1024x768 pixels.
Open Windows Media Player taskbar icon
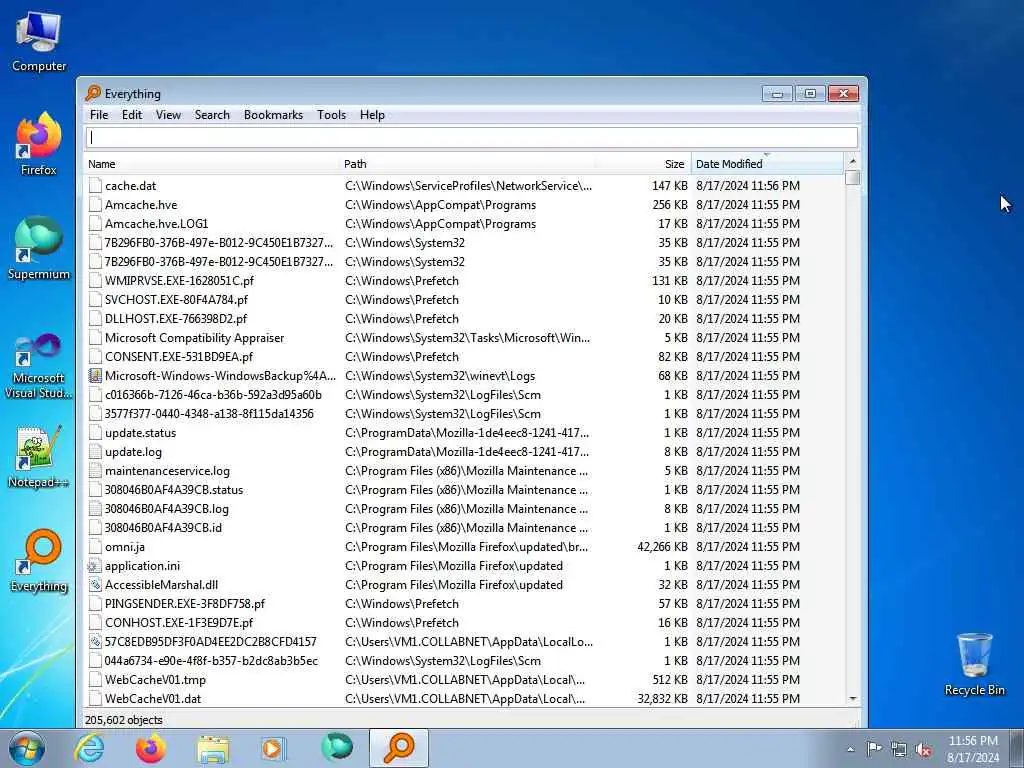coord(273,748)
